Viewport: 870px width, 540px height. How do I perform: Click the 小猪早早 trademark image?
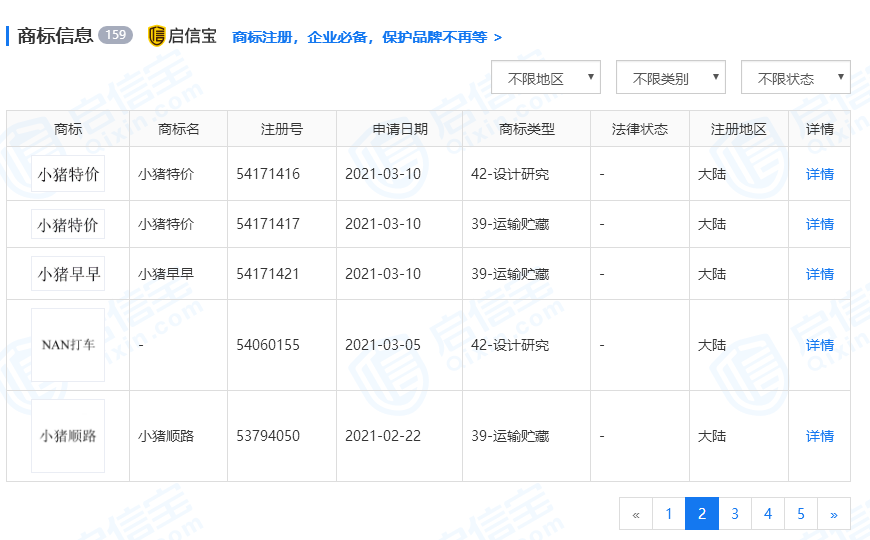pos(68,274)
